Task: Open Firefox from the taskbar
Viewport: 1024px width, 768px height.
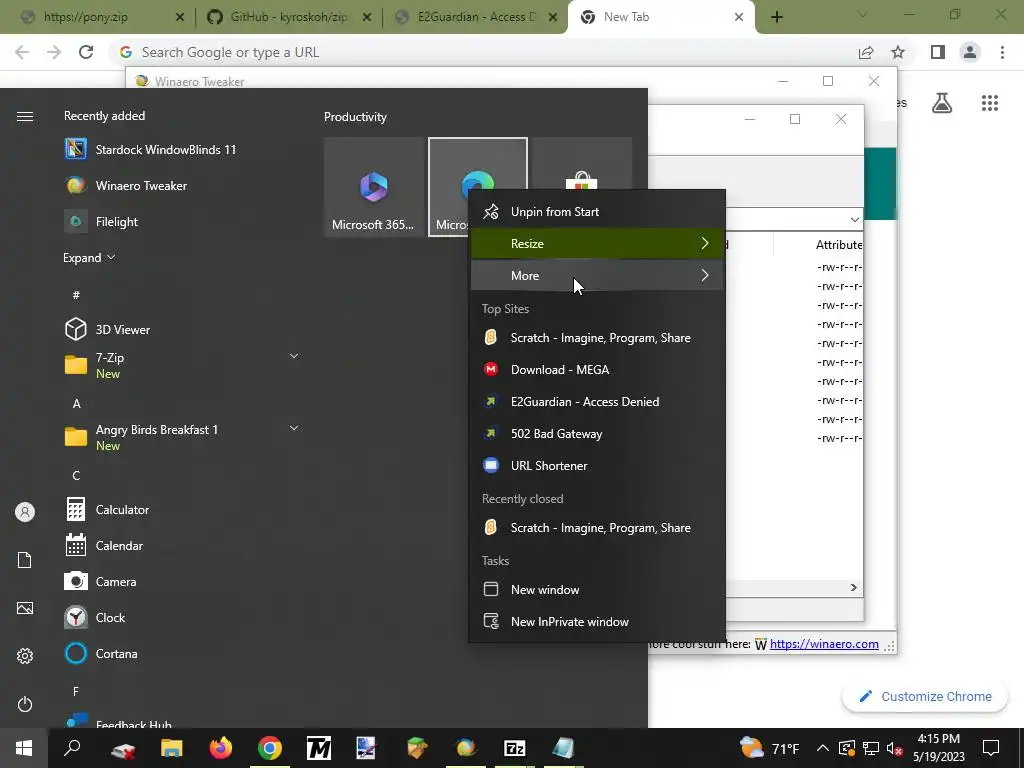Action: (x=221, y=748)
